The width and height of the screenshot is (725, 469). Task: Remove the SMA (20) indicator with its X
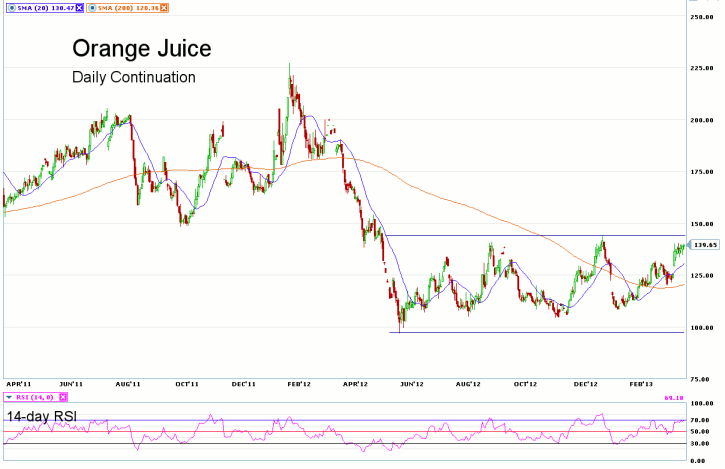click(79, 6)
